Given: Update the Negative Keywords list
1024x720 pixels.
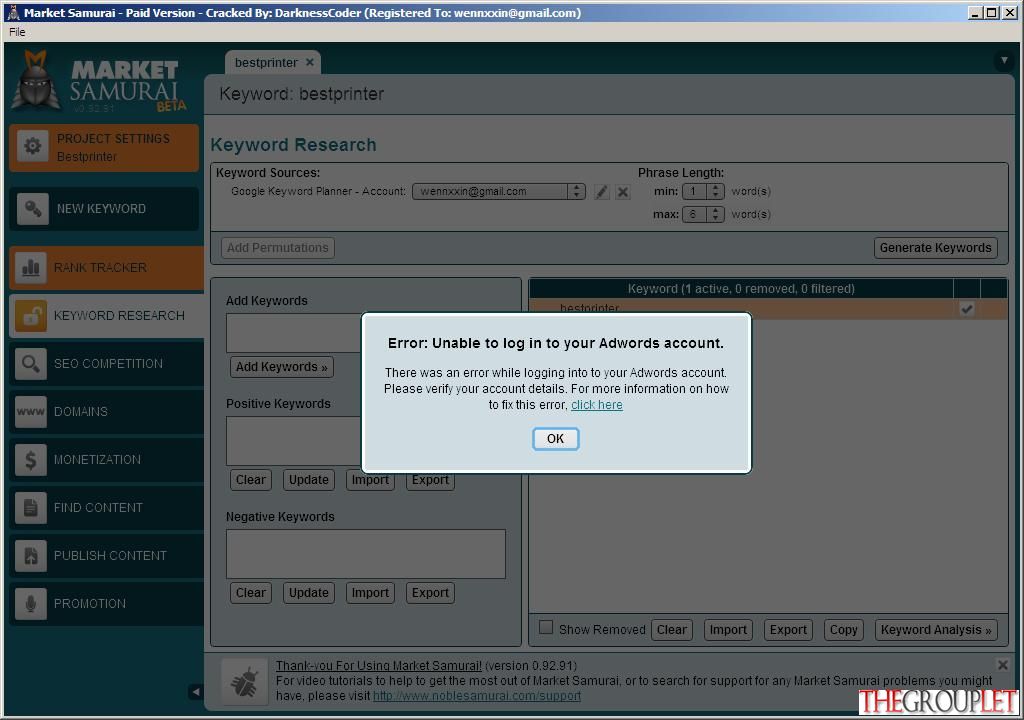Looking at the screenshot, I should click(x=308, y=593).
